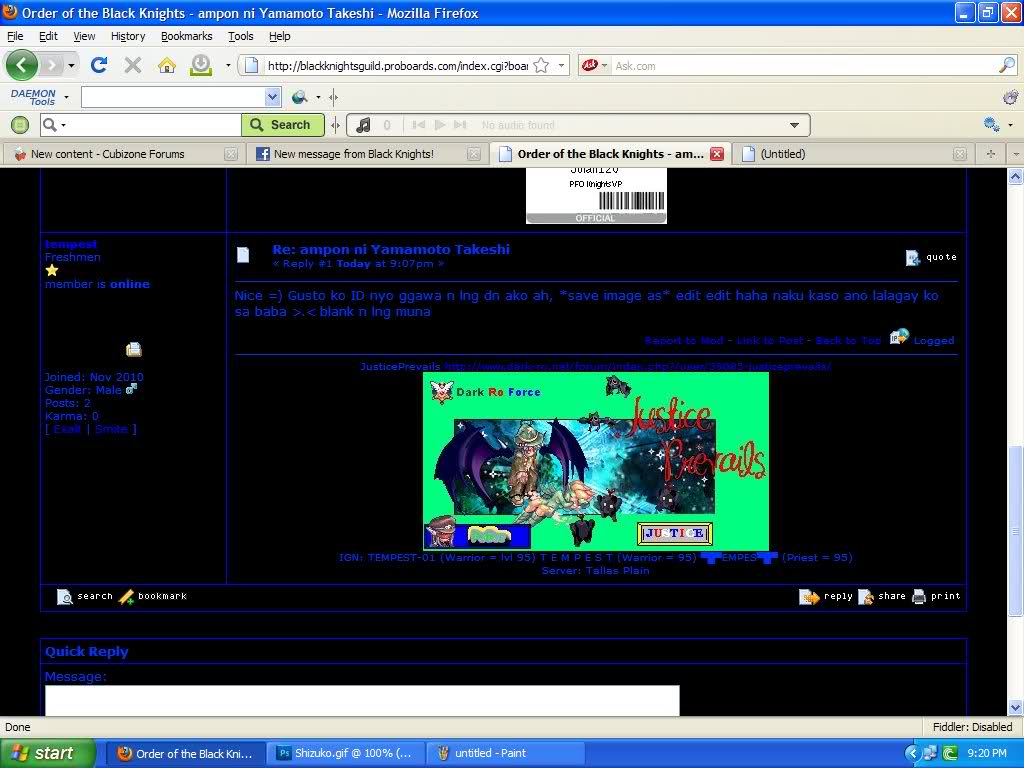
Task: Open the audio track list dropdown
Action: [794, 125]
